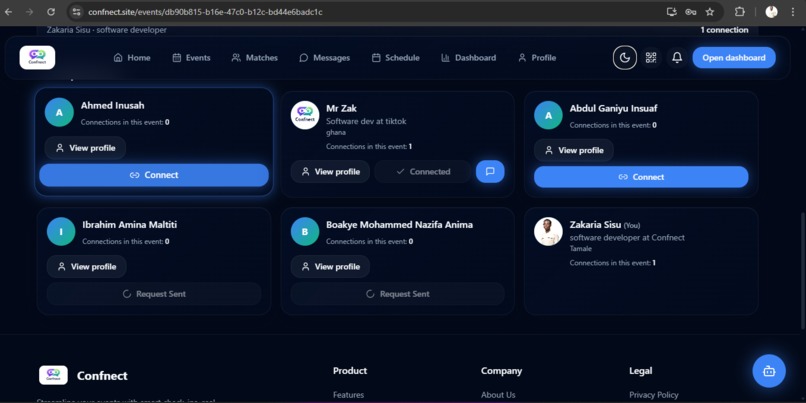Open notifications bell icon
Screen dimensions: 806x403
pos(677,58)
